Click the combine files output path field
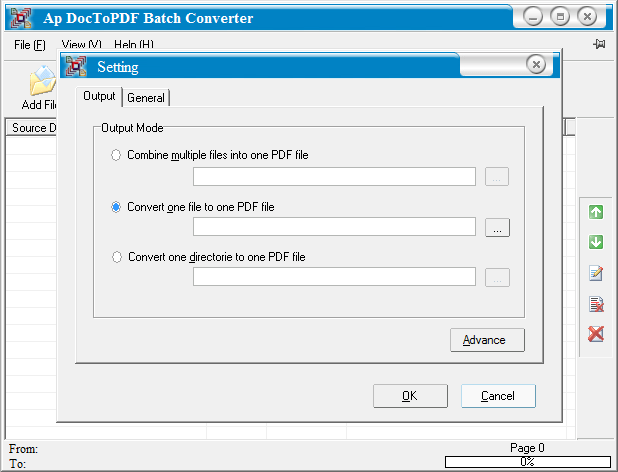The height and width of the screenshot is (472, 618). [334, 177]
